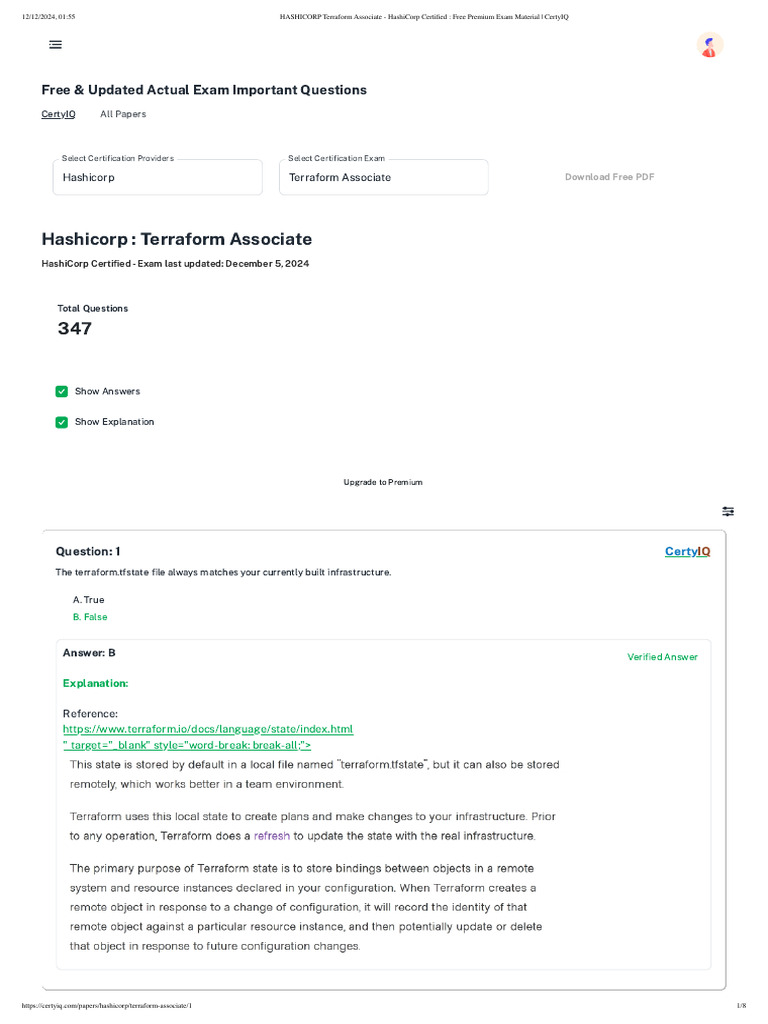Open the filter settings sliders icon
Viewport: 768px width, 1024px height.
point(728,511)
